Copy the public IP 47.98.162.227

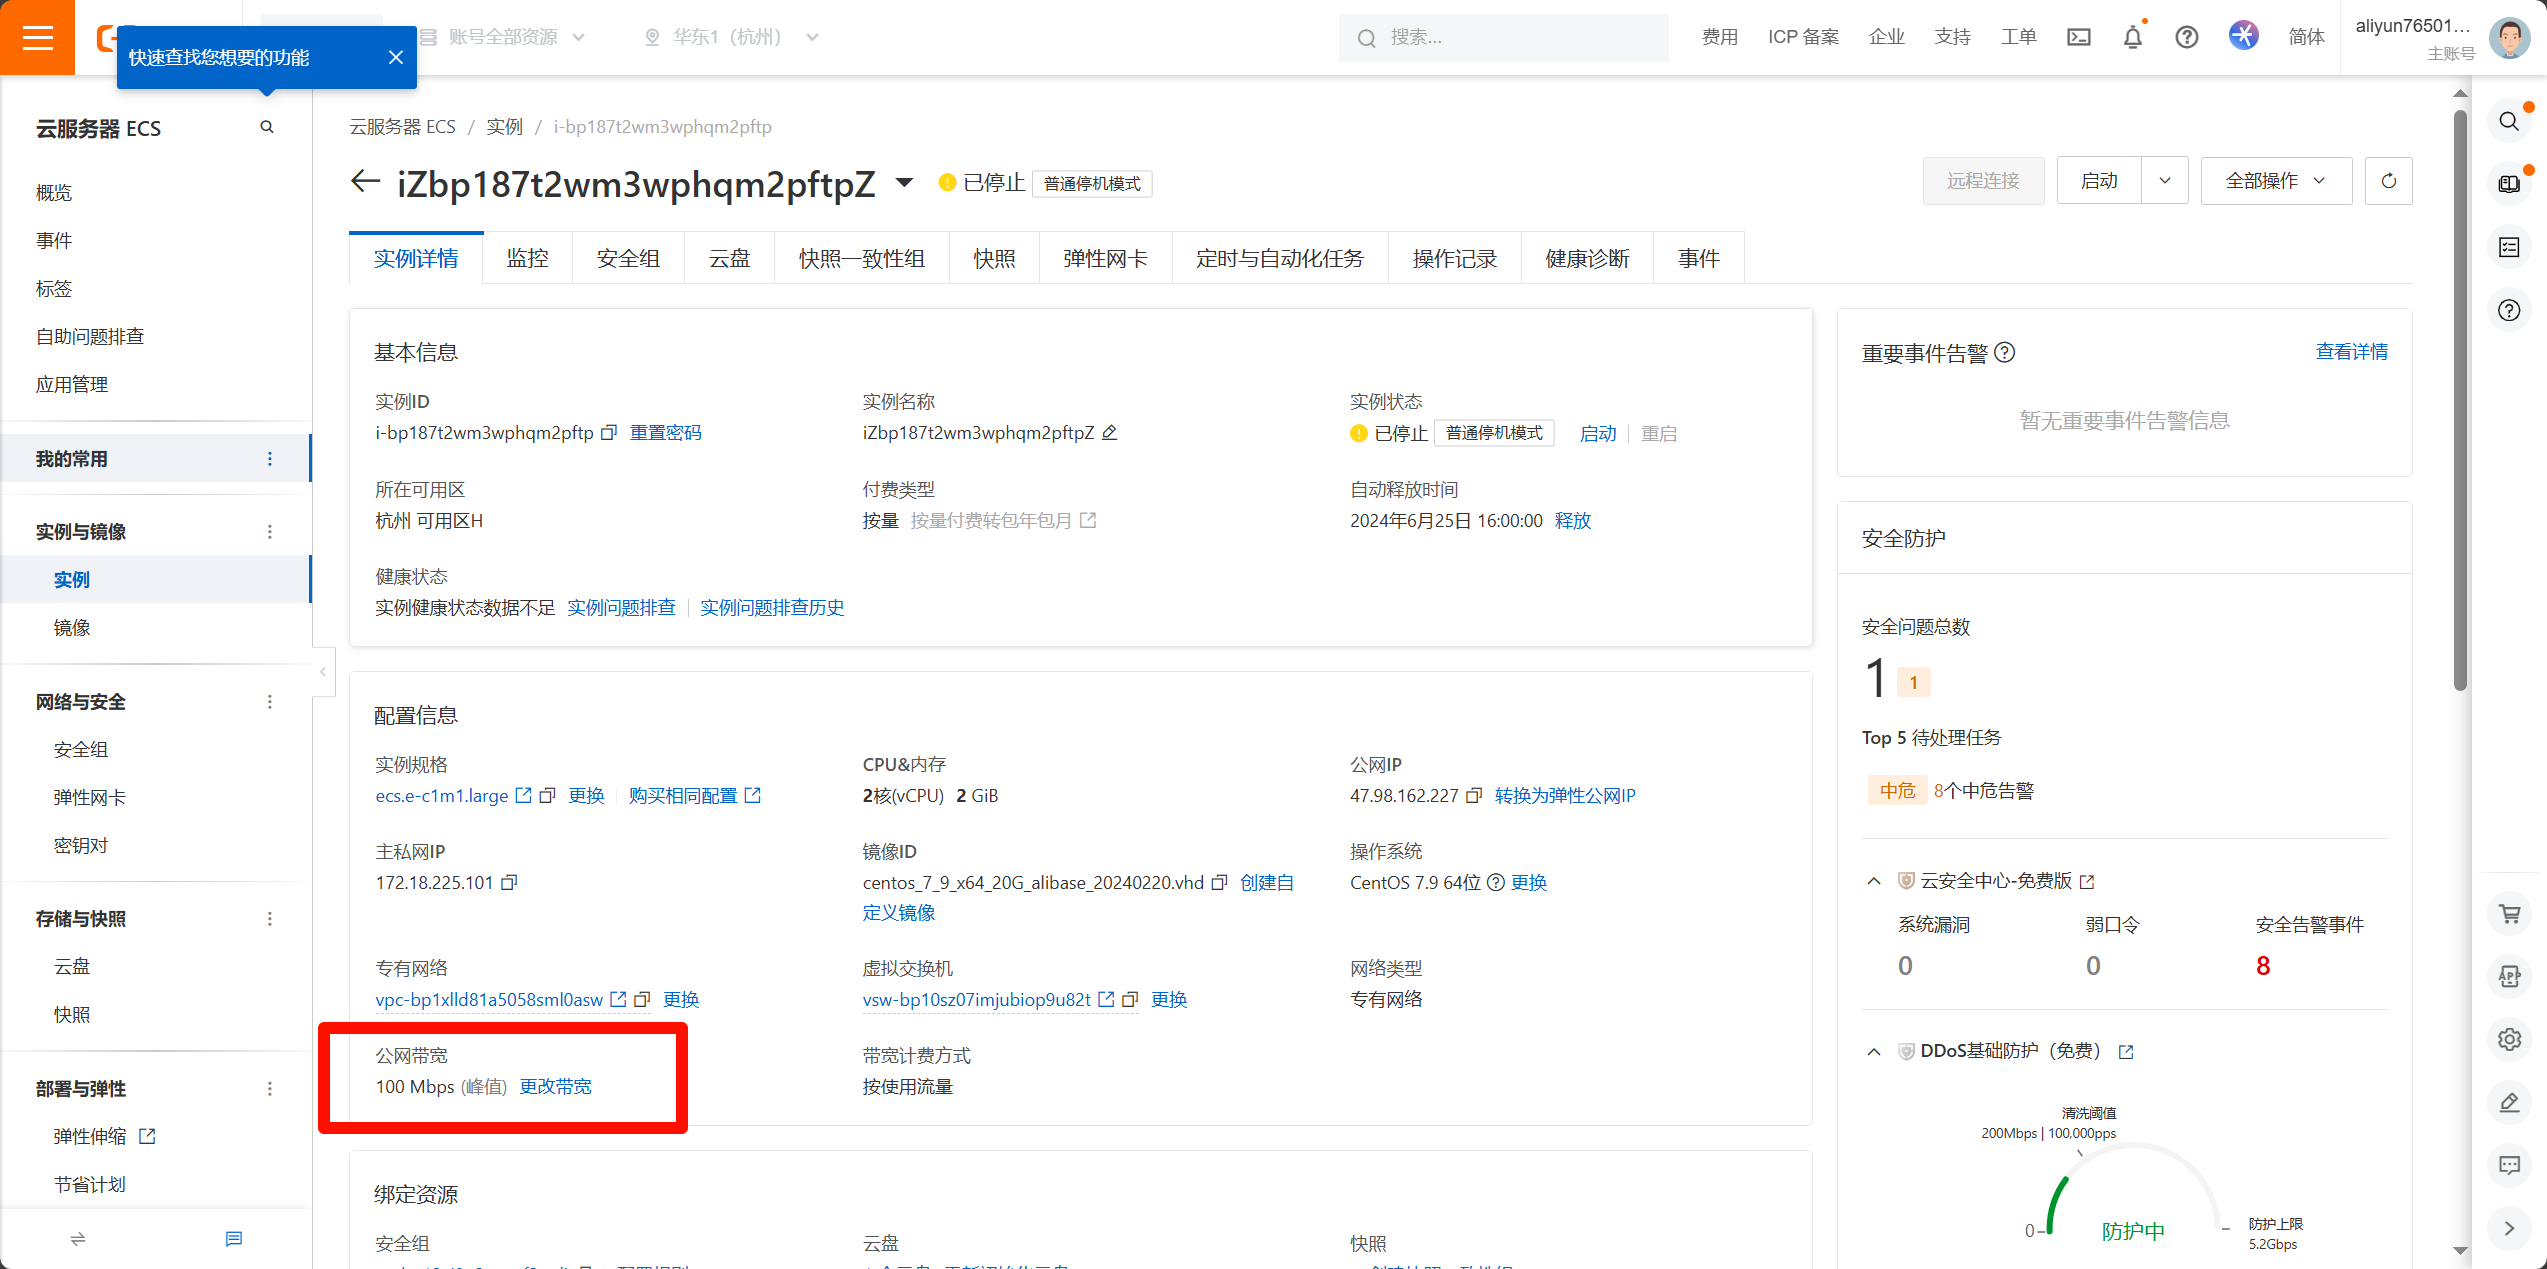click(1473, 796)
